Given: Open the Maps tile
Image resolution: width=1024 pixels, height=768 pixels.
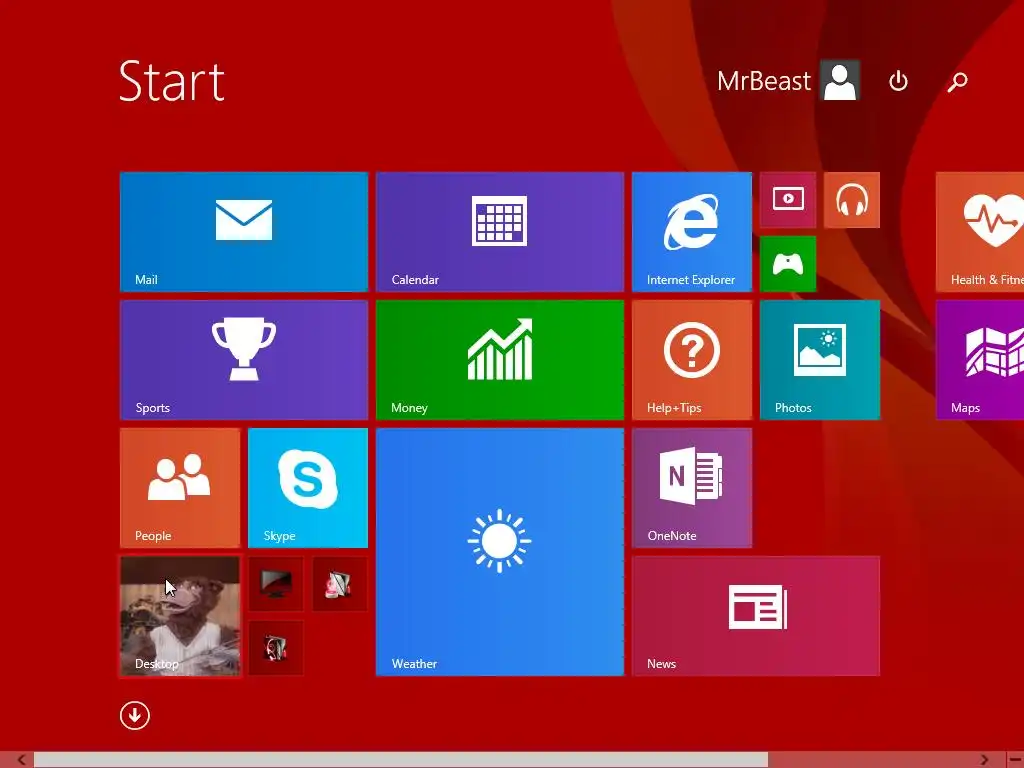Looking at the screenshot, I should click(980, 360).
